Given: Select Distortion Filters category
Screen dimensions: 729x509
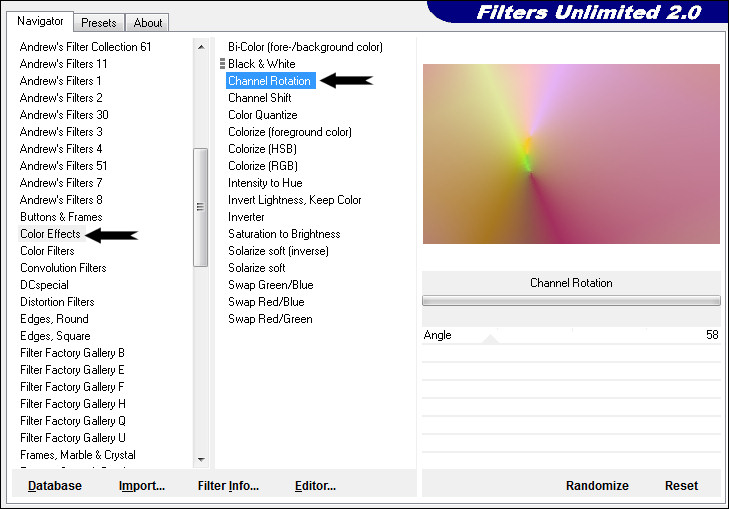Looking at the screenshot, I should 57,302.
